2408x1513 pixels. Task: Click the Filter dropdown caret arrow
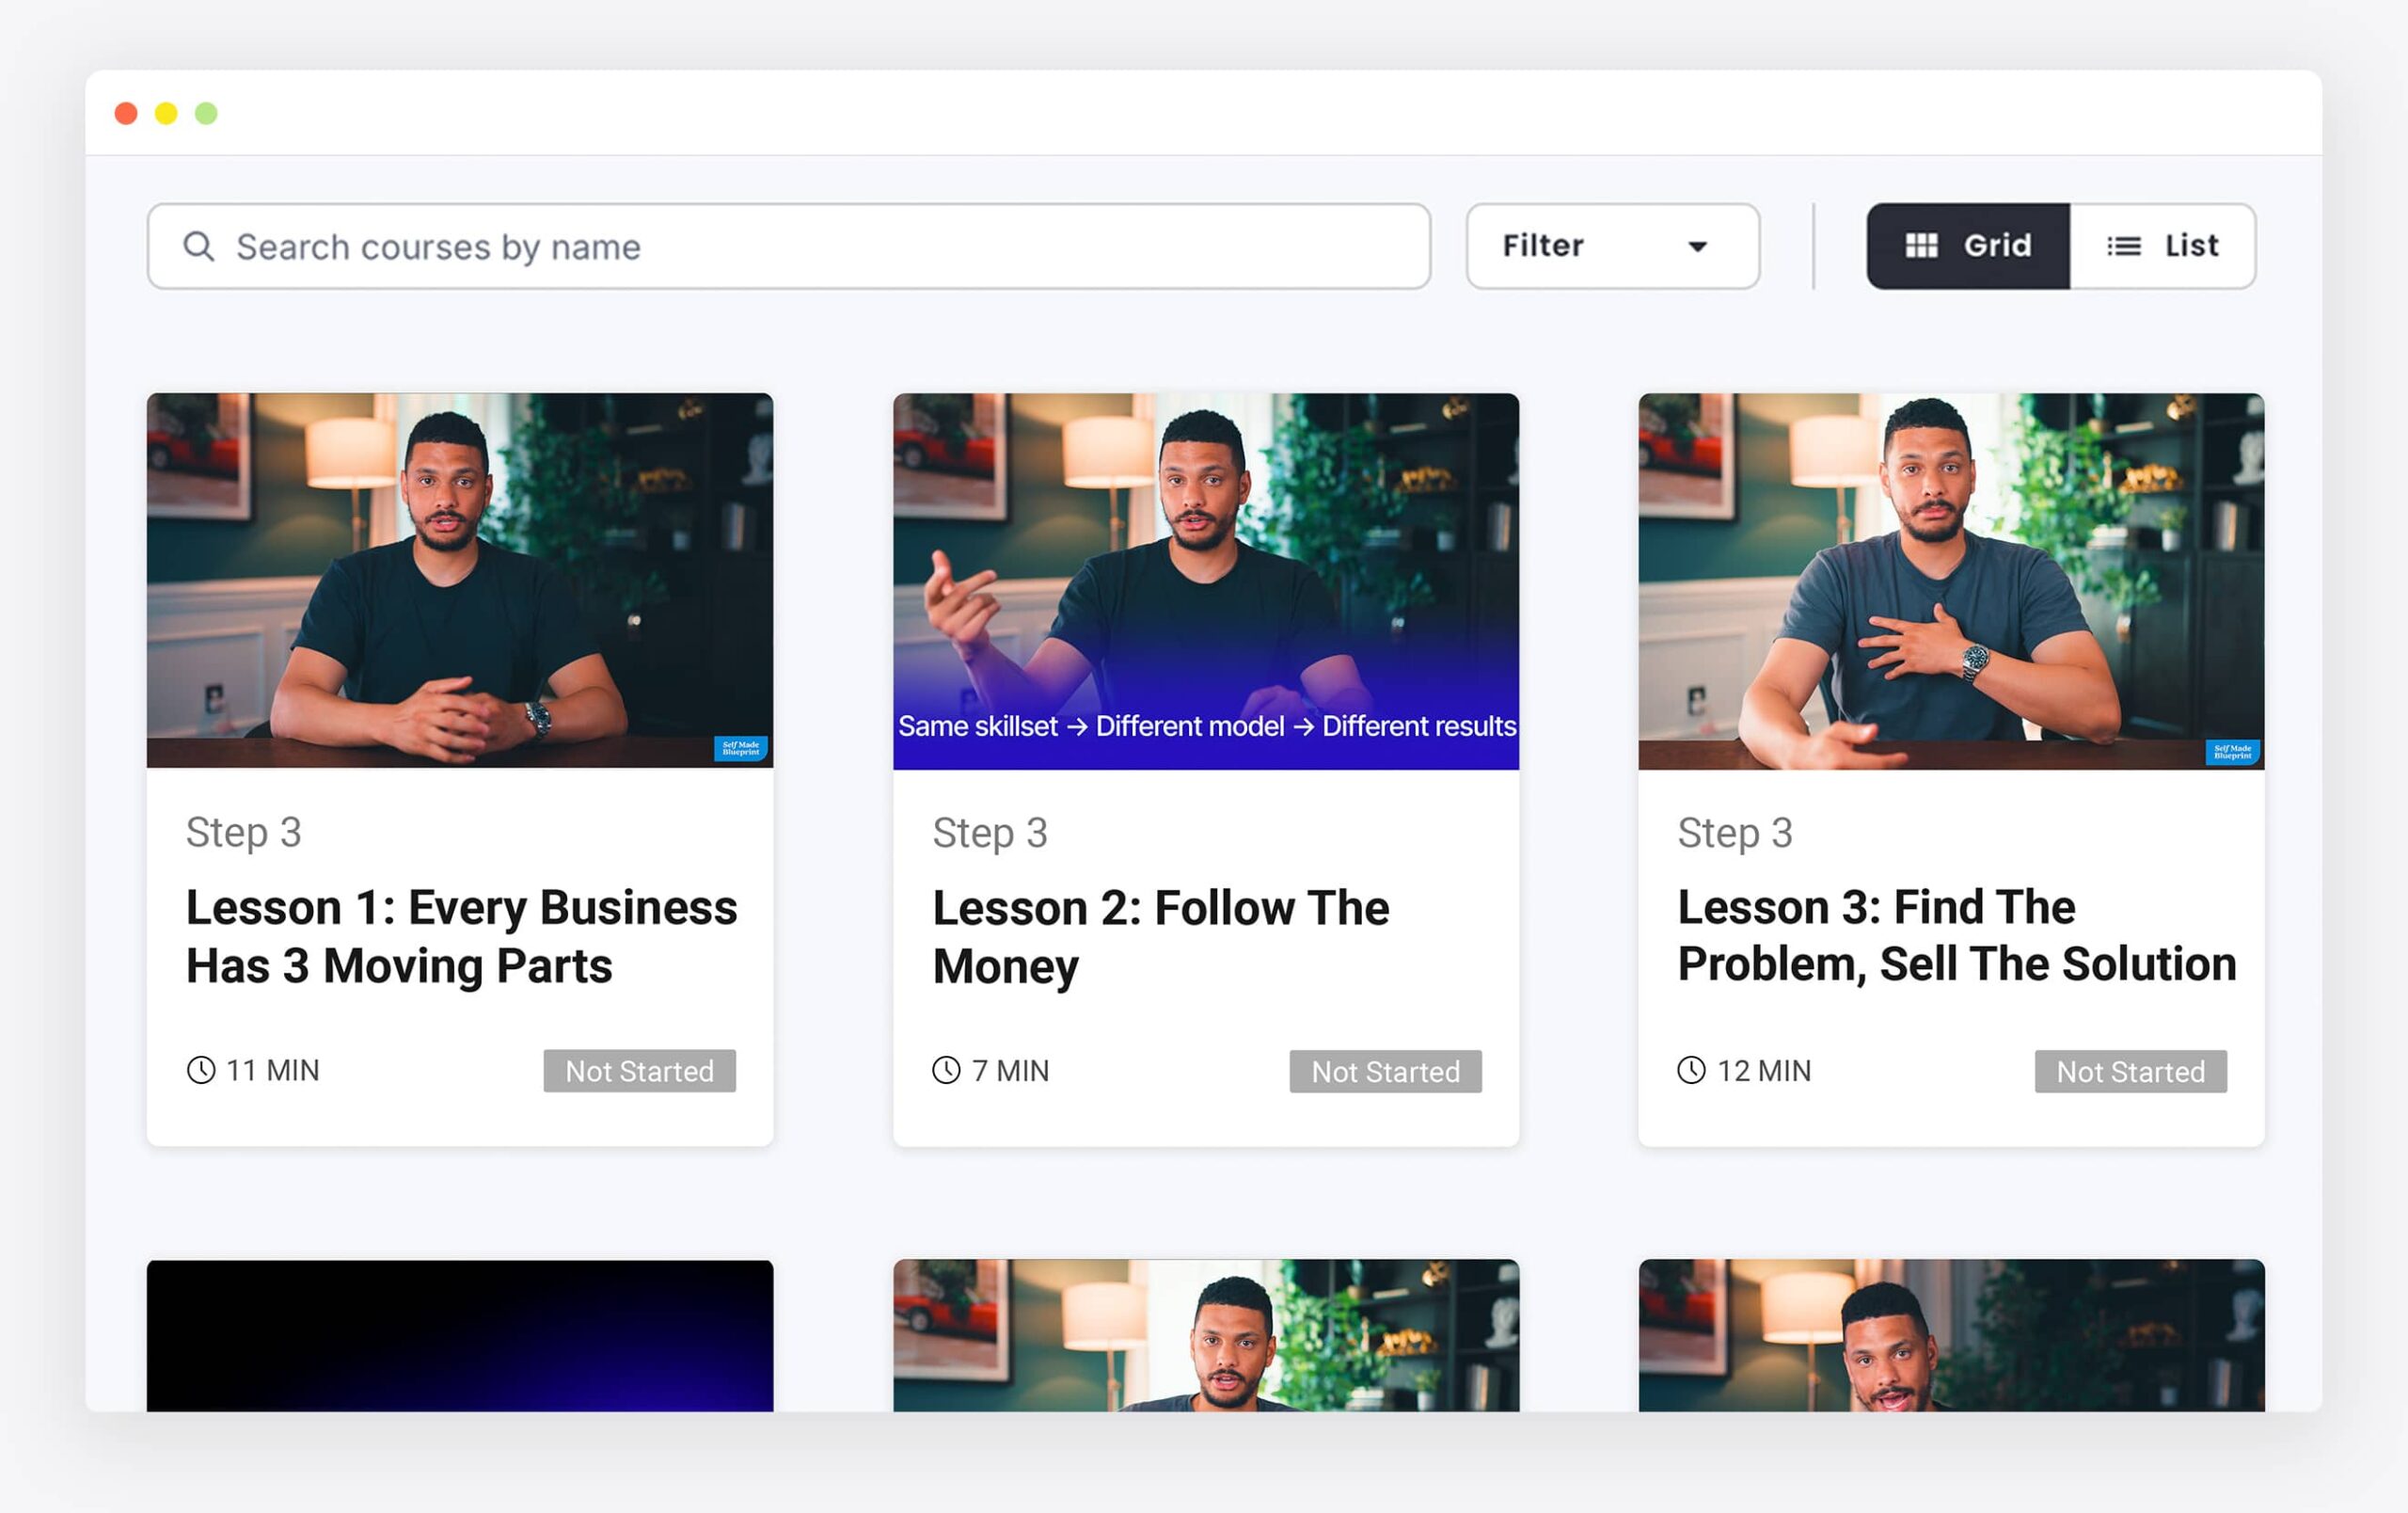coord(1697,247)
